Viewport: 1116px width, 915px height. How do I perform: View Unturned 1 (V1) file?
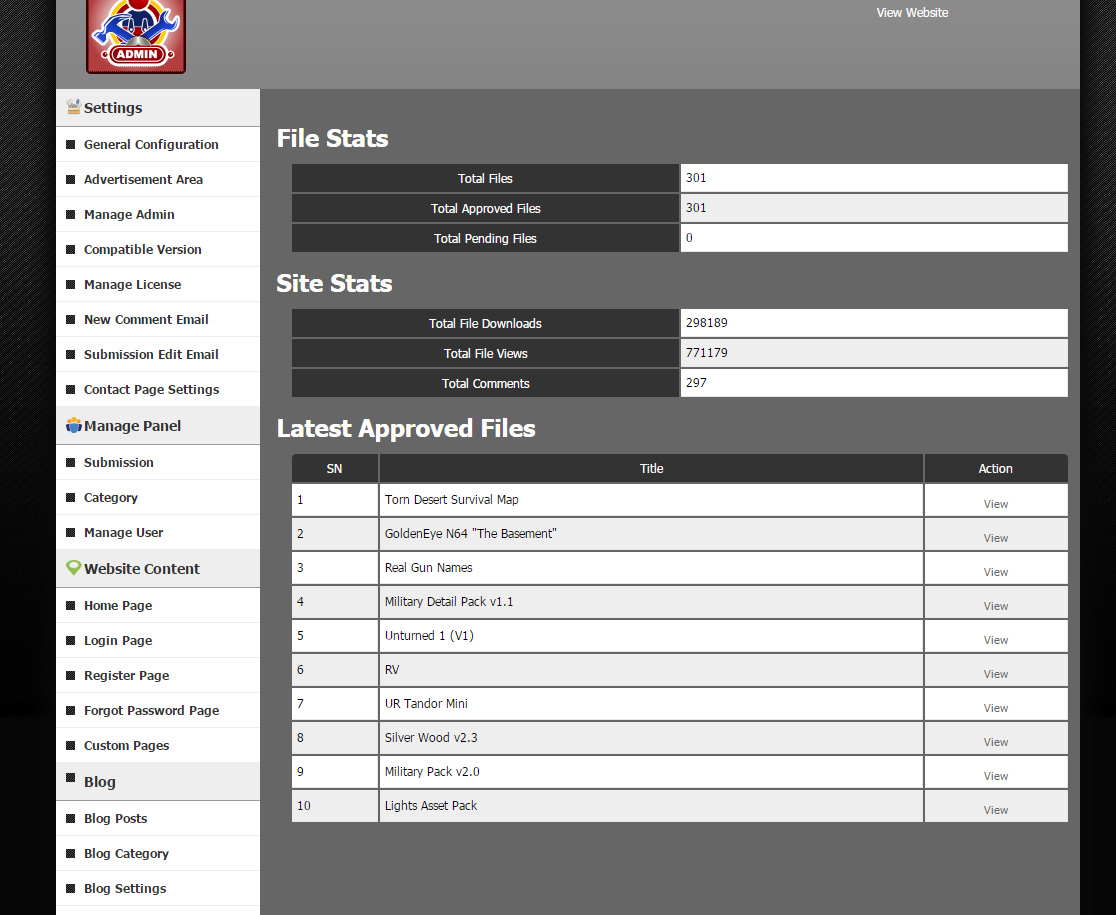(x=995, y=640)
